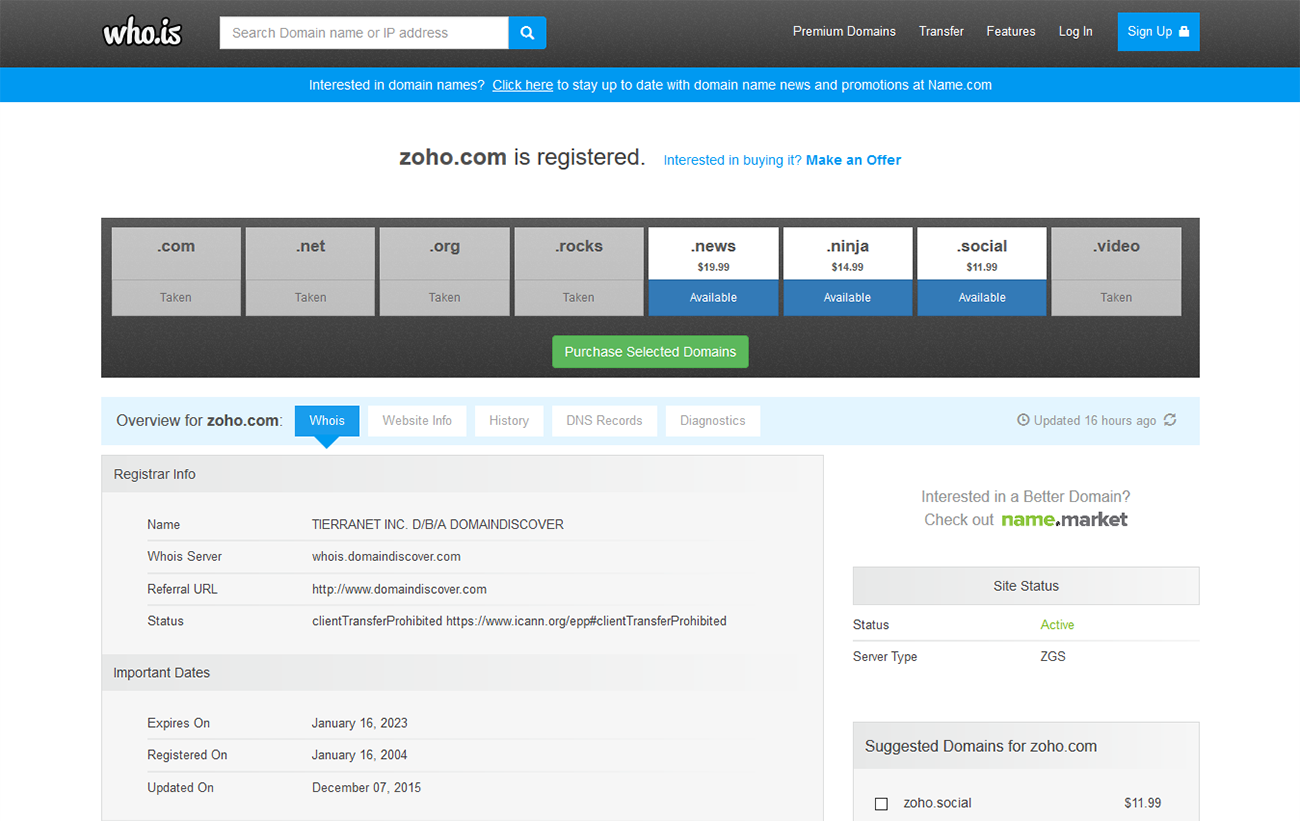The height and width of the screenshot is (821, 1300).
Task: Click the TIERRANET INC. D/B/A DOMAINDISCOVER name
Action: (438, 525)
